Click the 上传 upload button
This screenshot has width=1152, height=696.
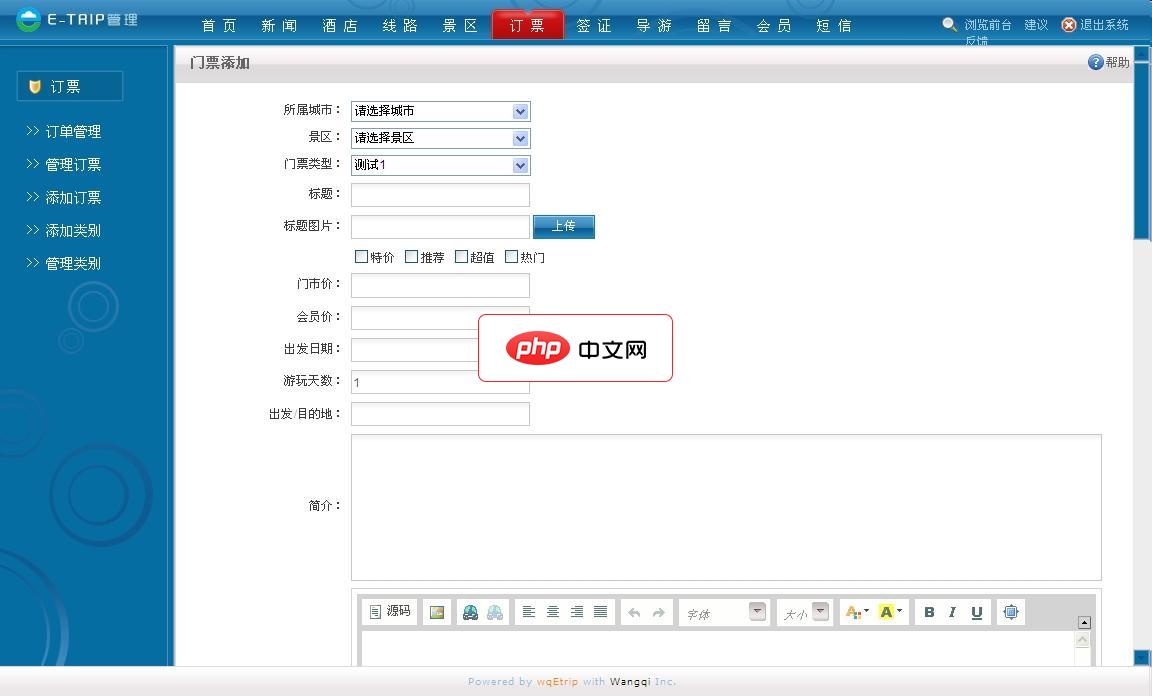pyautogui.click(x=563, y=226)
